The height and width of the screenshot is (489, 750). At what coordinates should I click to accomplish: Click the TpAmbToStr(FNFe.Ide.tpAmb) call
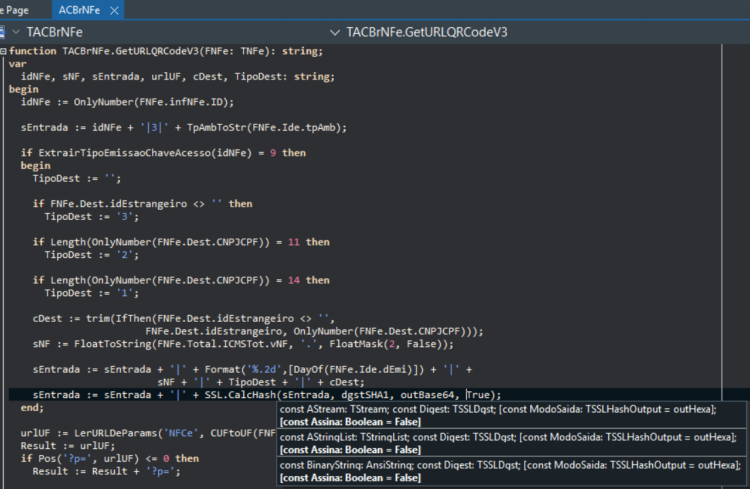264,128
